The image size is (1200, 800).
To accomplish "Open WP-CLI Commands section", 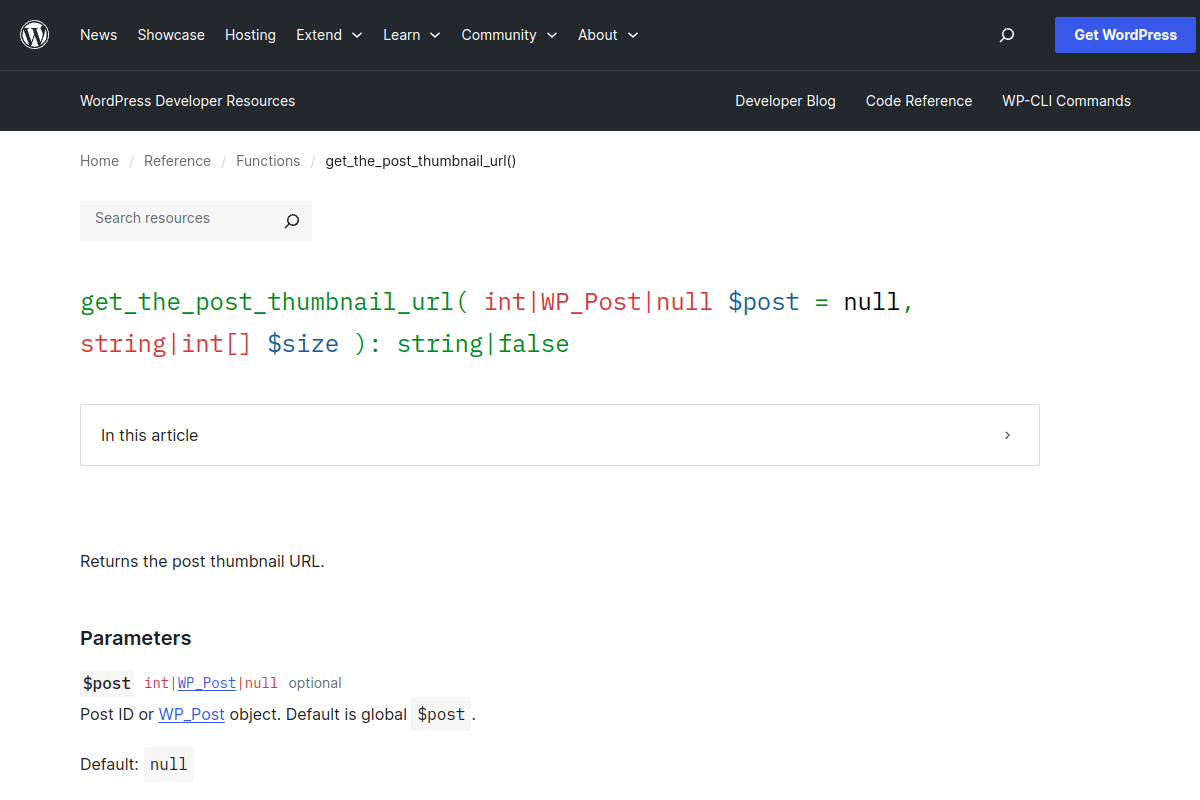I will point(1066,101).
